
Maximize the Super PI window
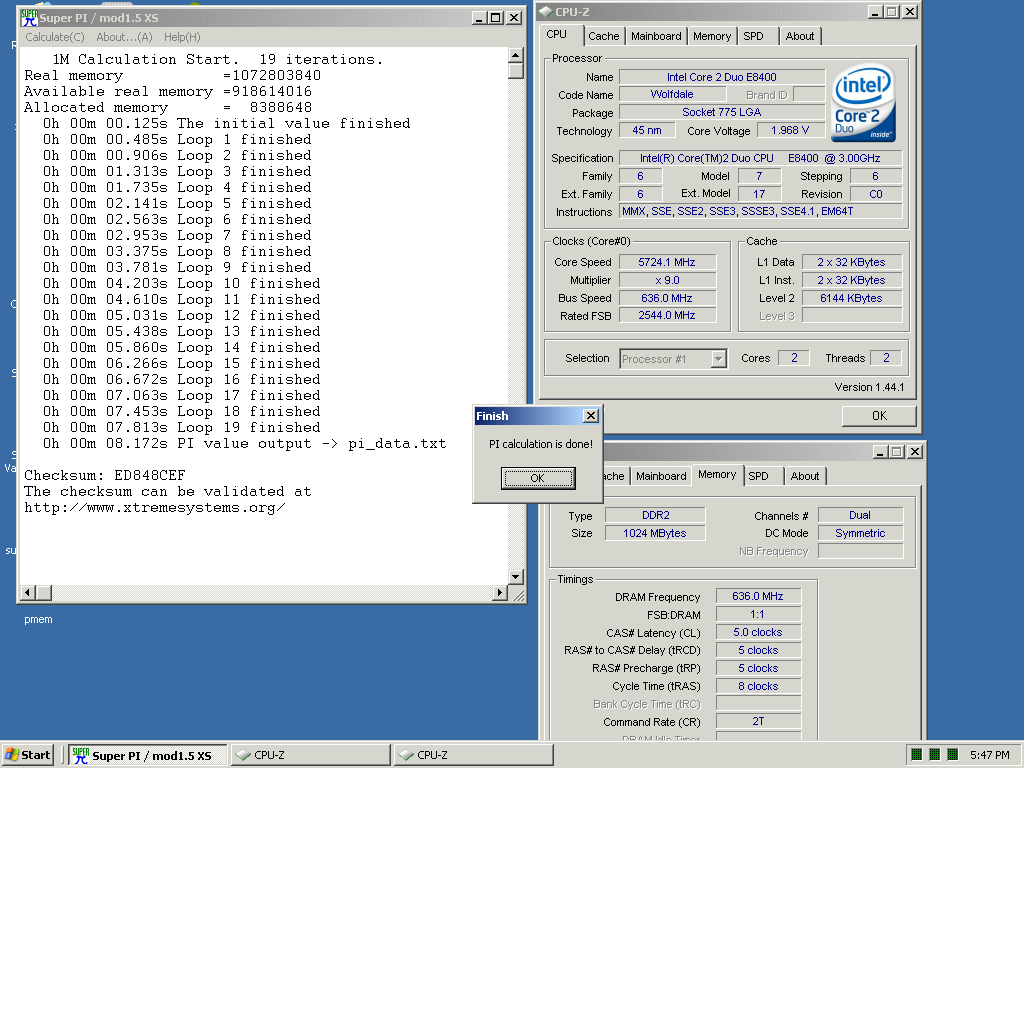(496, 18)
